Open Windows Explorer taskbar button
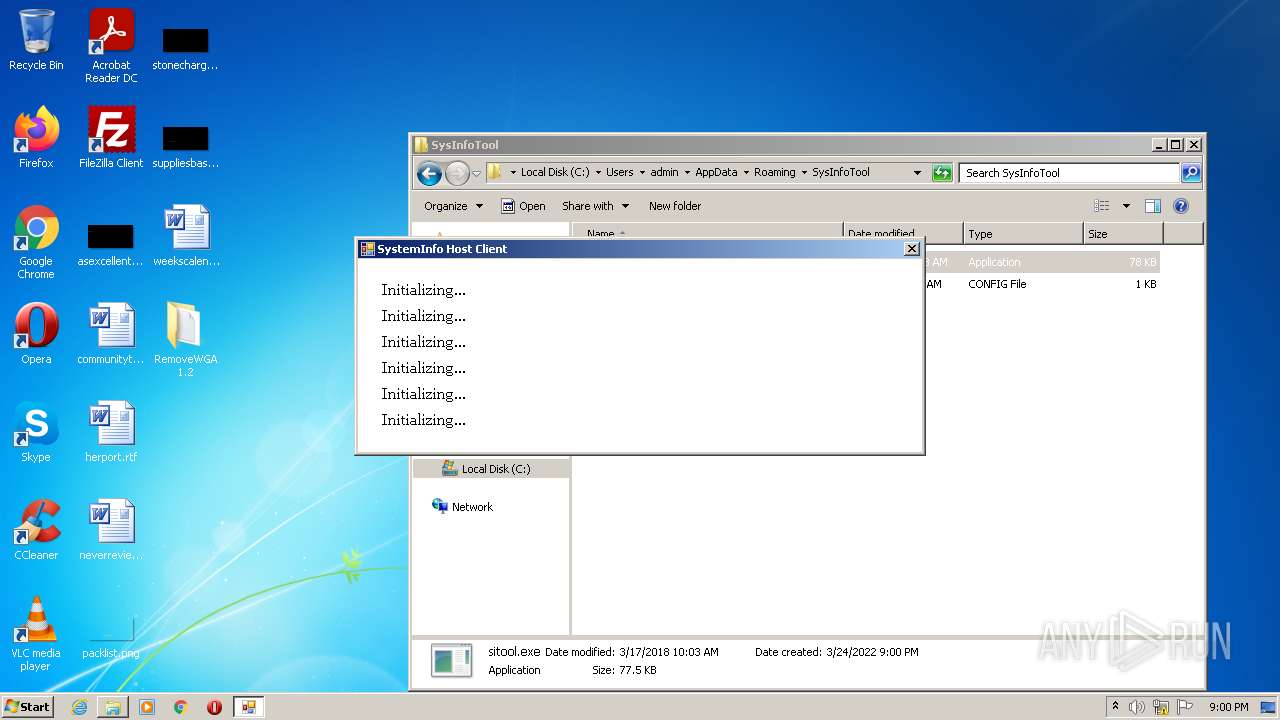1280x720 pixels. point(113,707)
